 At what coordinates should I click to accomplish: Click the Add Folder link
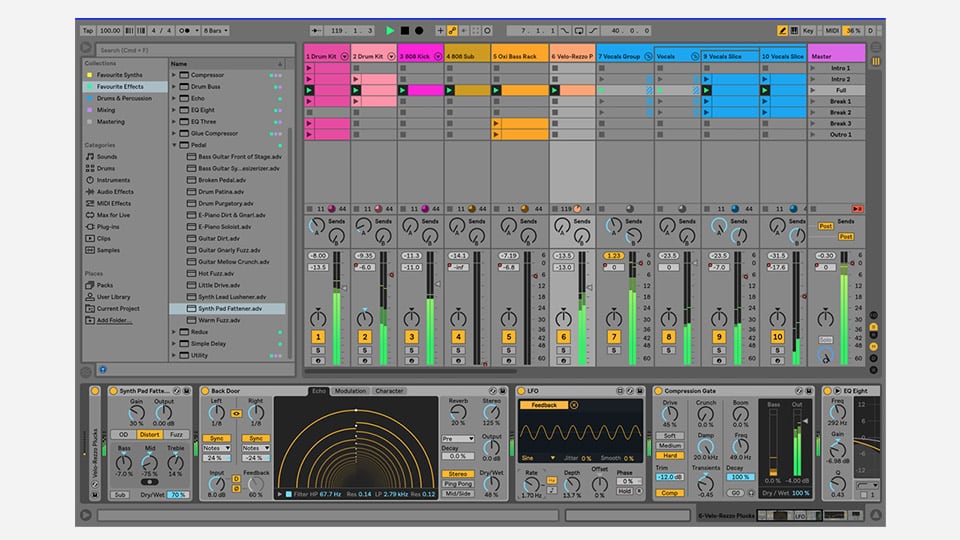click(x=113, y=320)
